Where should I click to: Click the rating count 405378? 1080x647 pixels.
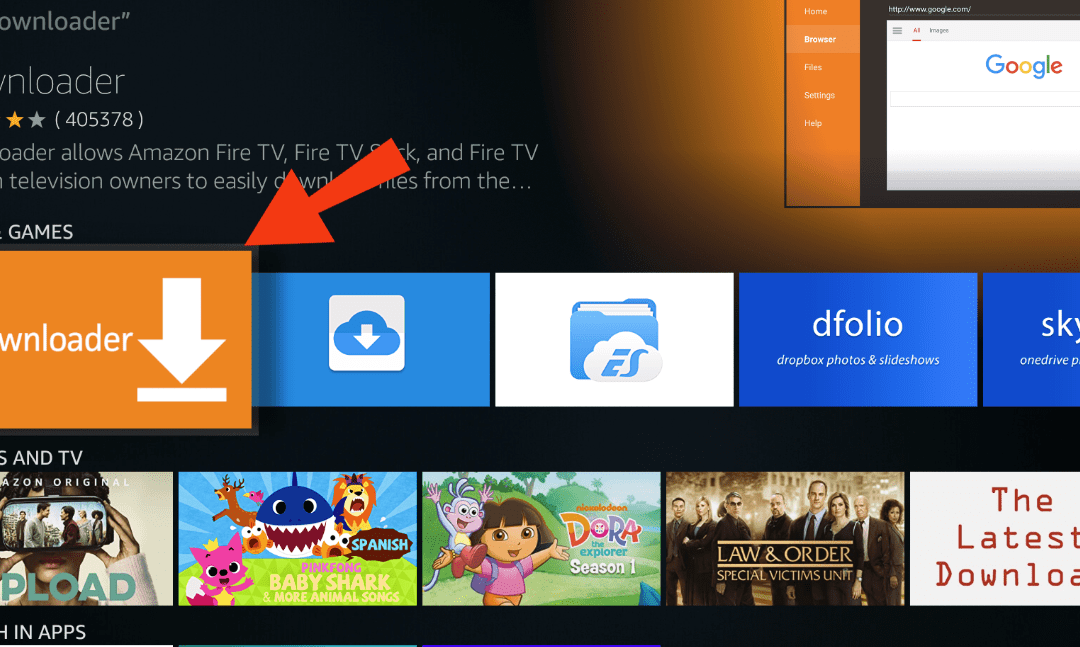point(99,119)
